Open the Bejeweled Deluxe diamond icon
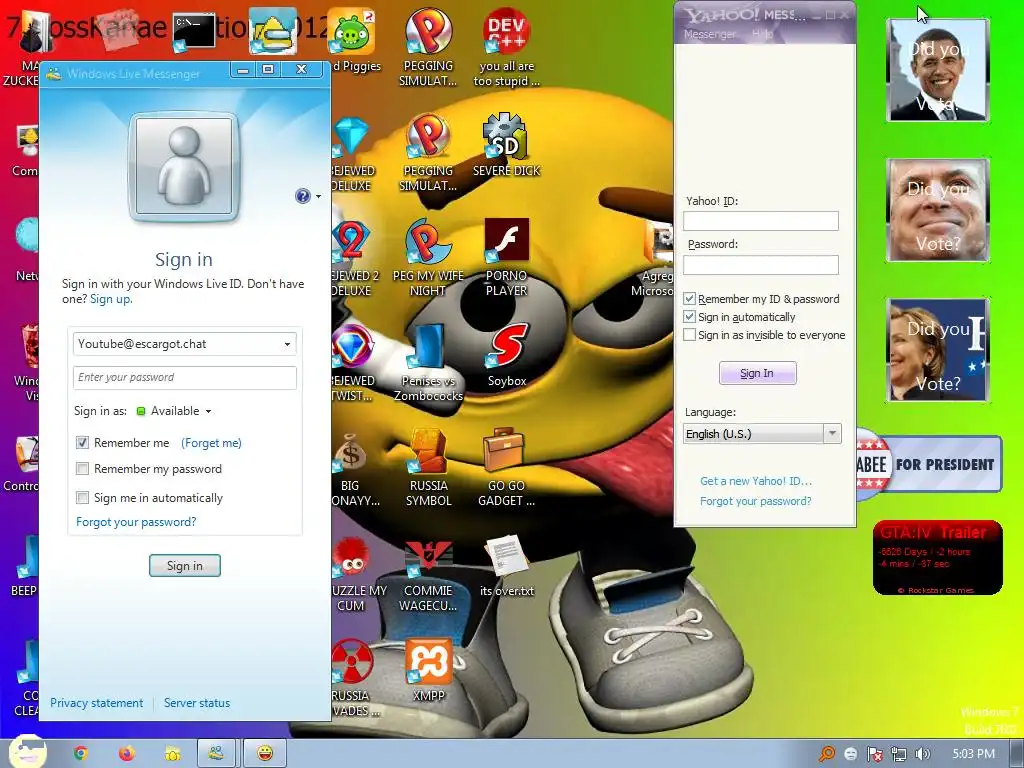The image size is (1024, 768). point(352,155)
